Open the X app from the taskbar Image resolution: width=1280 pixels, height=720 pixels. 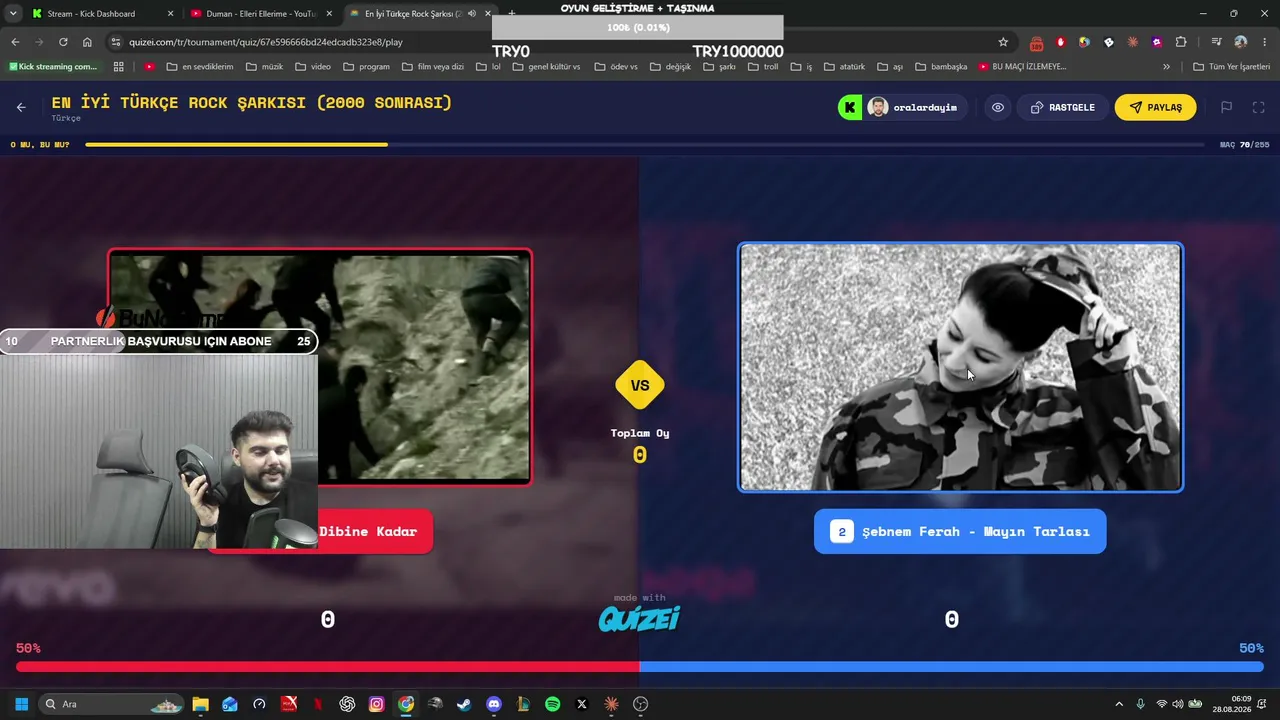pos(582,704)
